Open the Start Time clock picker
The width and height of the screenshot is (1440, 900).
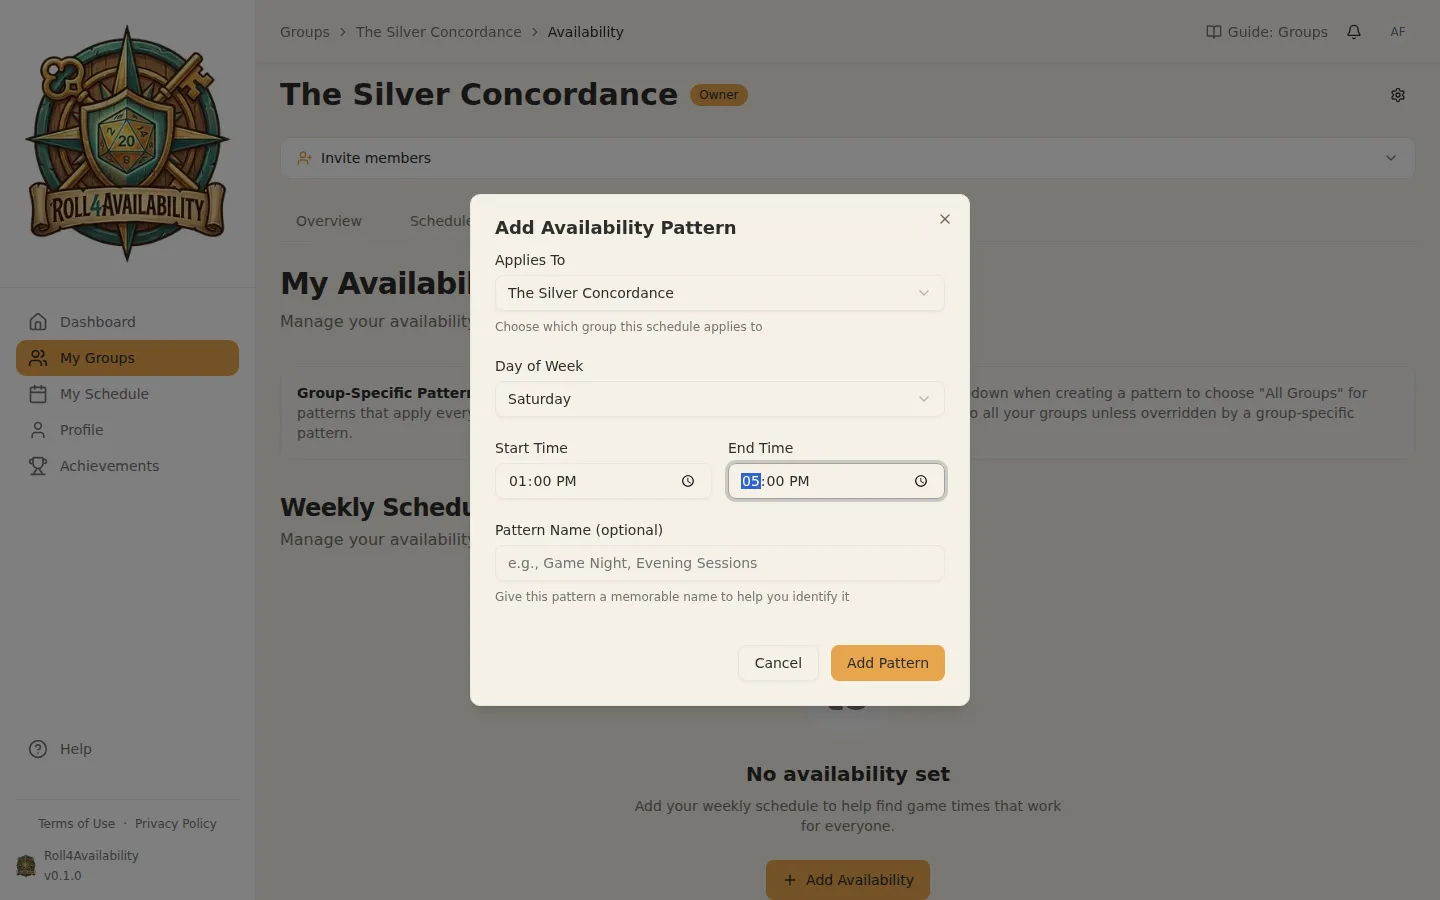point(687,481)
